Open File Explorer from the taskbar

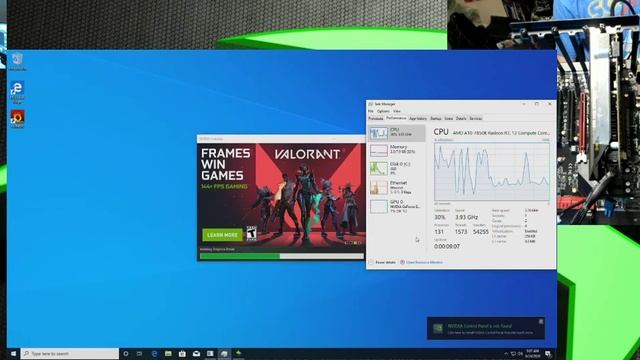tap(168, 353)
